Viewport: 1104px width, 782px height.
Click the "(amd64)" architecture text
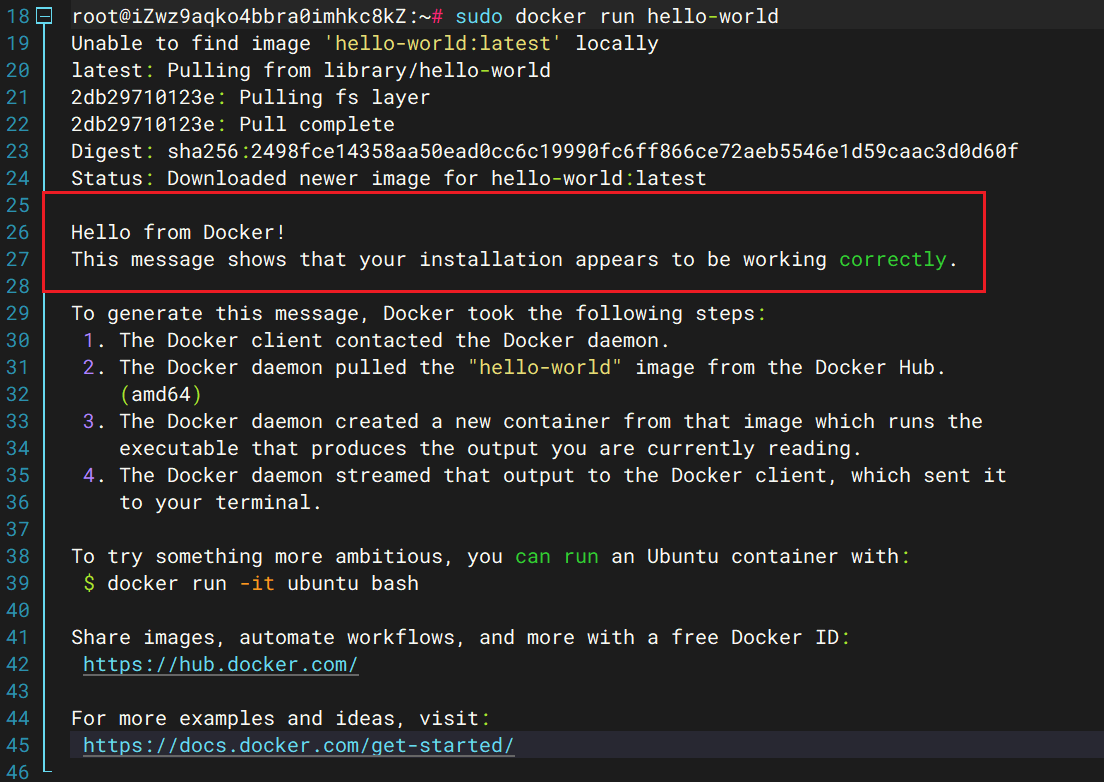coord(160,394)
